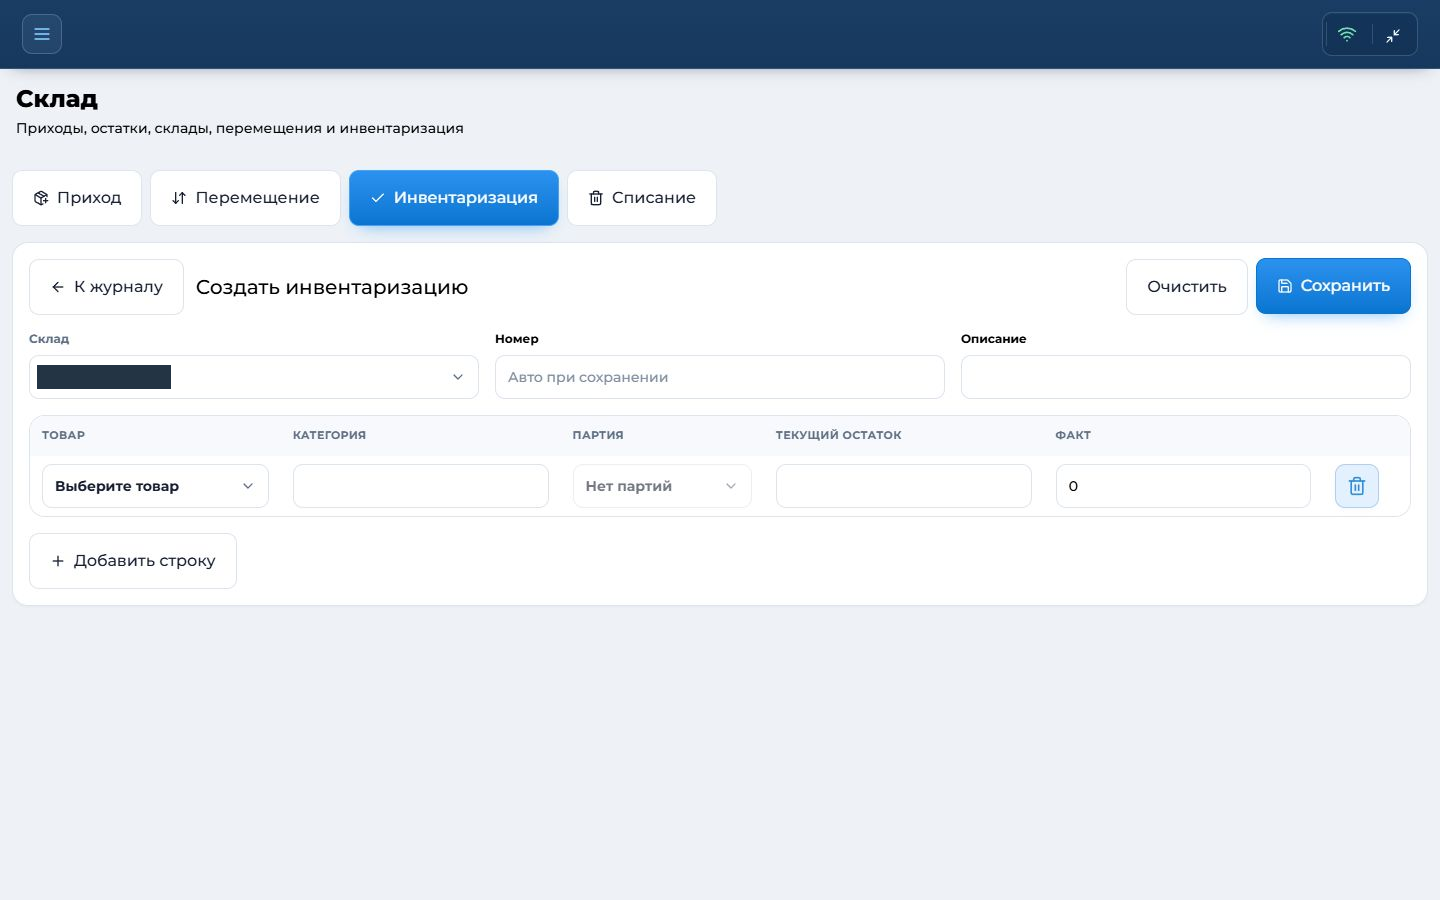
Task: Expand the Выберите товар product dropdown
Action: pos(155,486)
